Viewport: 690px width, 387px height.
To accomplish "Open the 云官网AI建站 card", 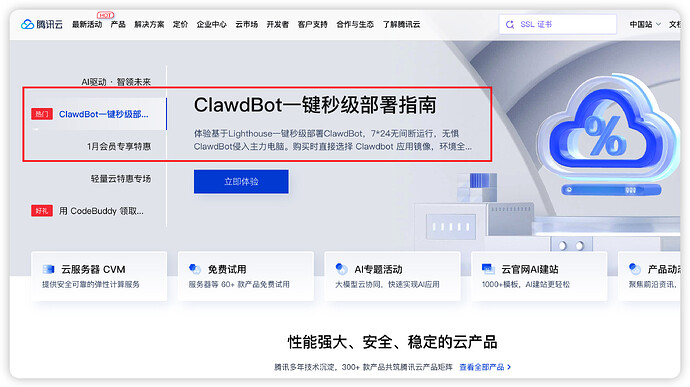I will point(539,276).
